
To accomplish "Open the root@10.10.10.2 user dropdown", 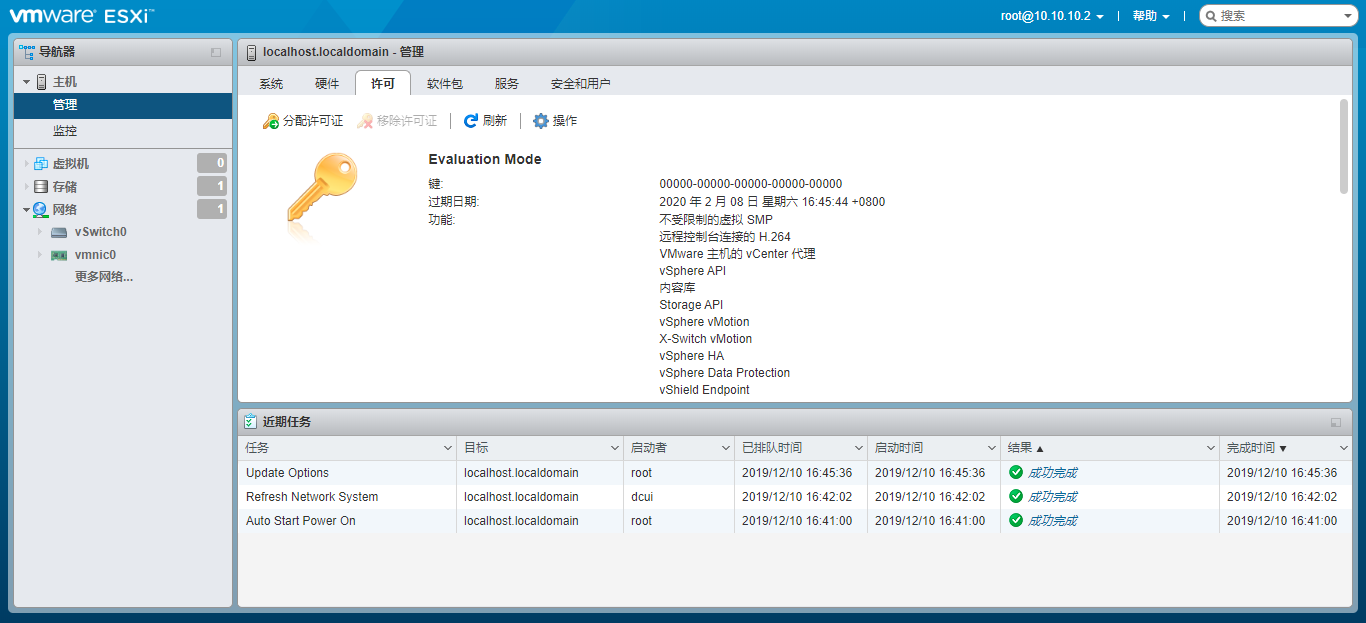I will tap(1052, 16).
